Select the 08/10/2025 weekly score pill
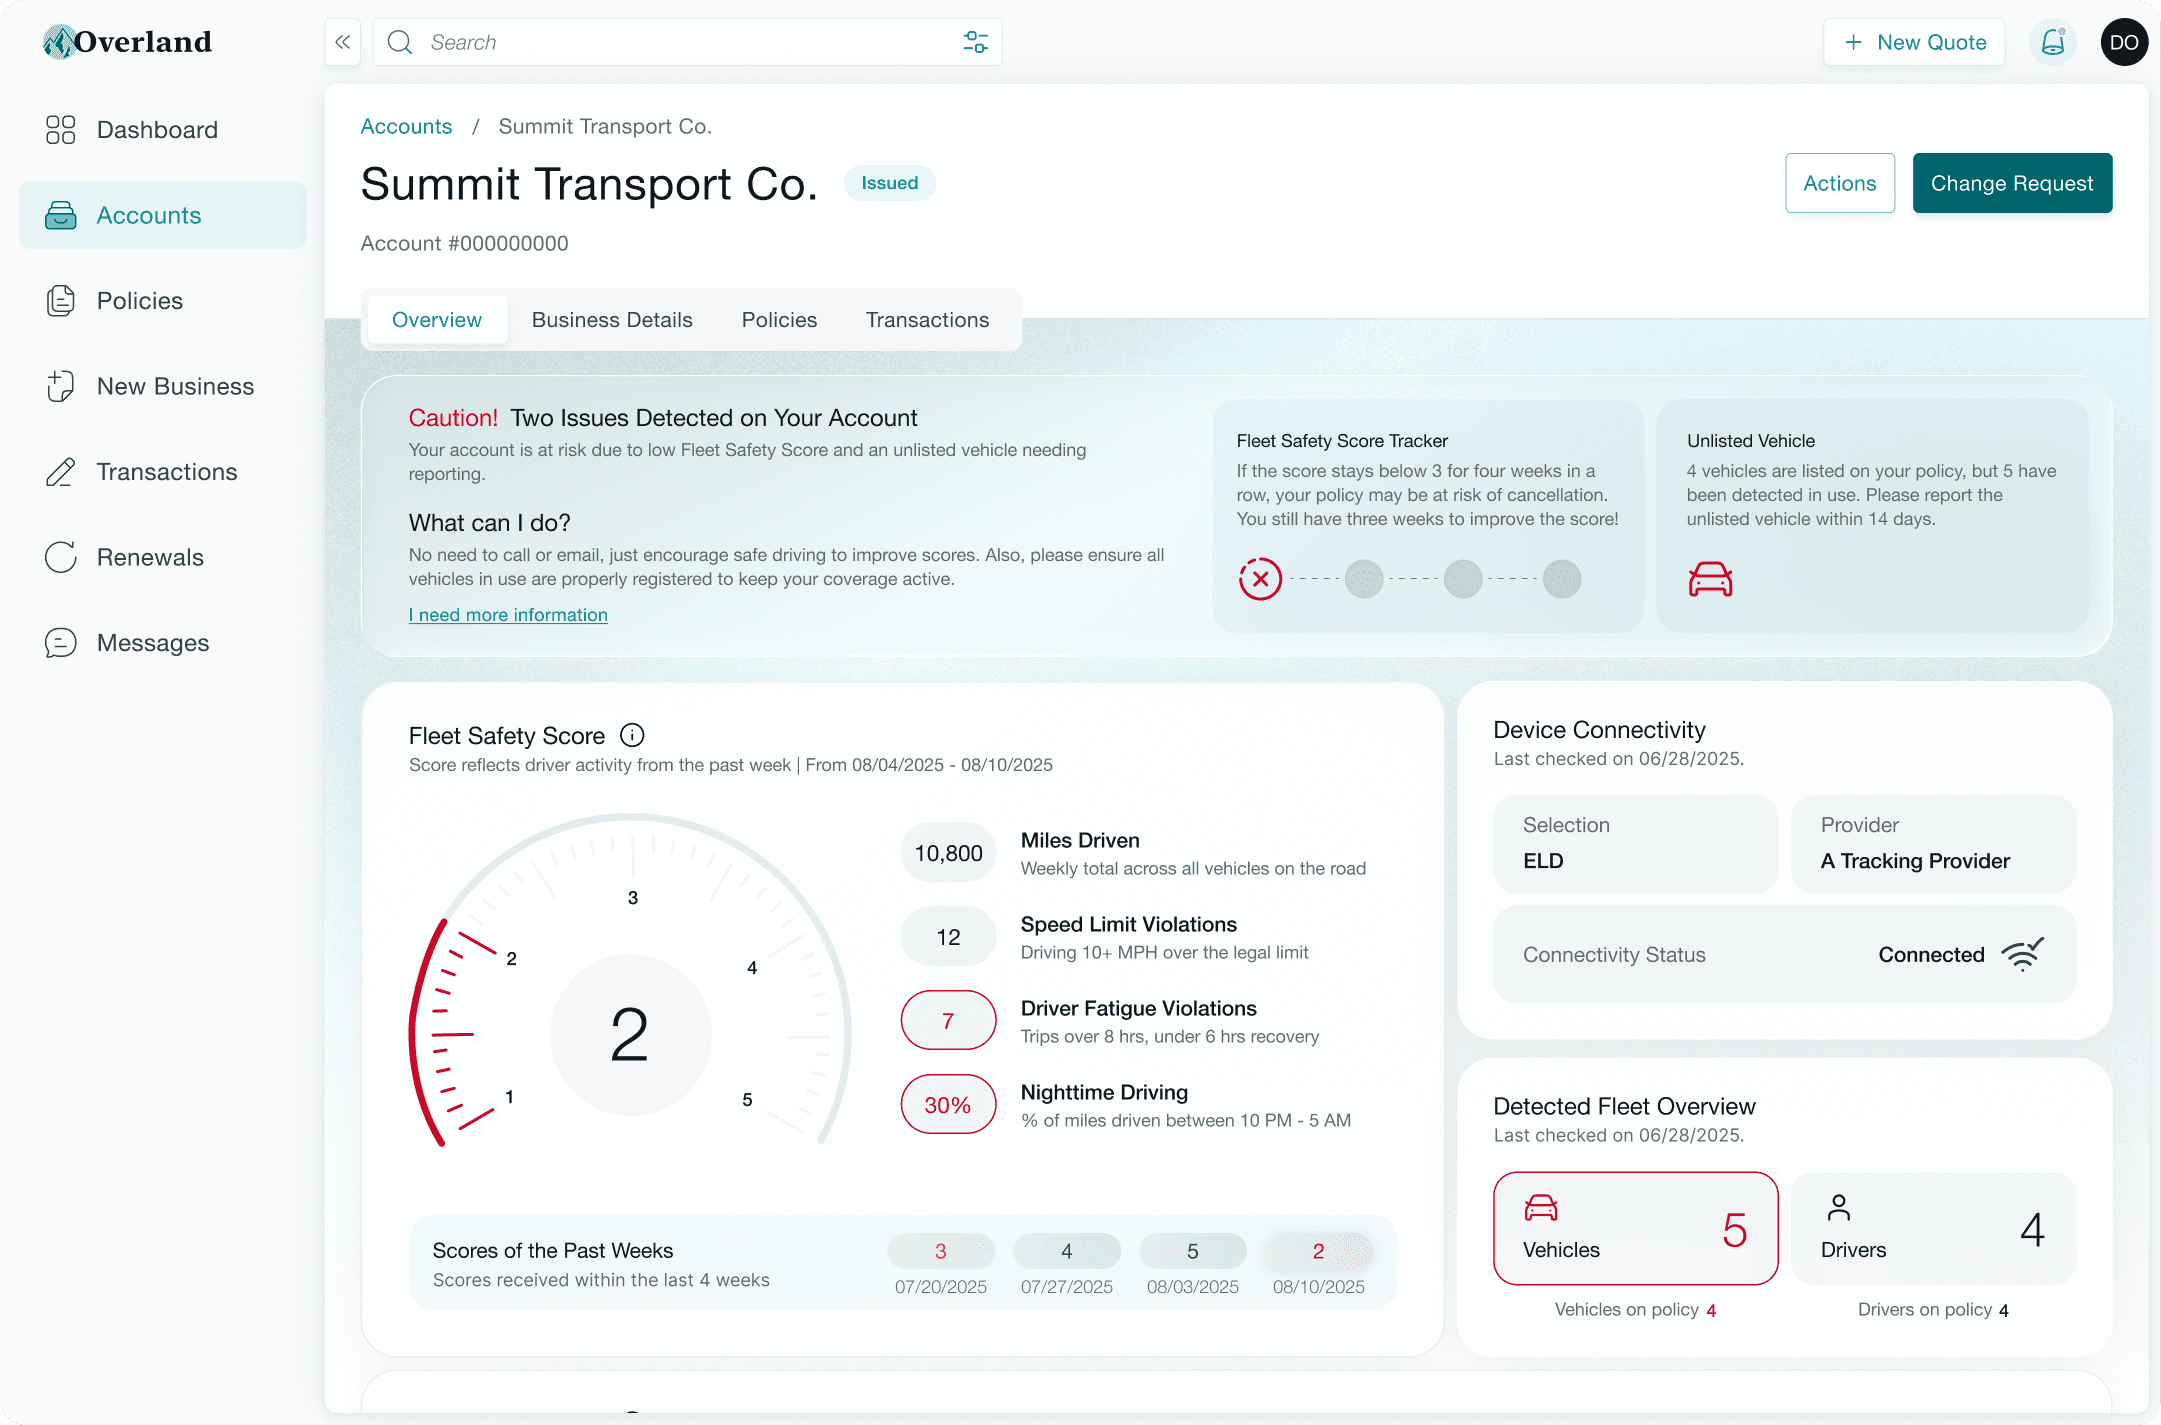This screenshot has height=1425, width=2161. pyautogui.click(x=1318, y=1251)
